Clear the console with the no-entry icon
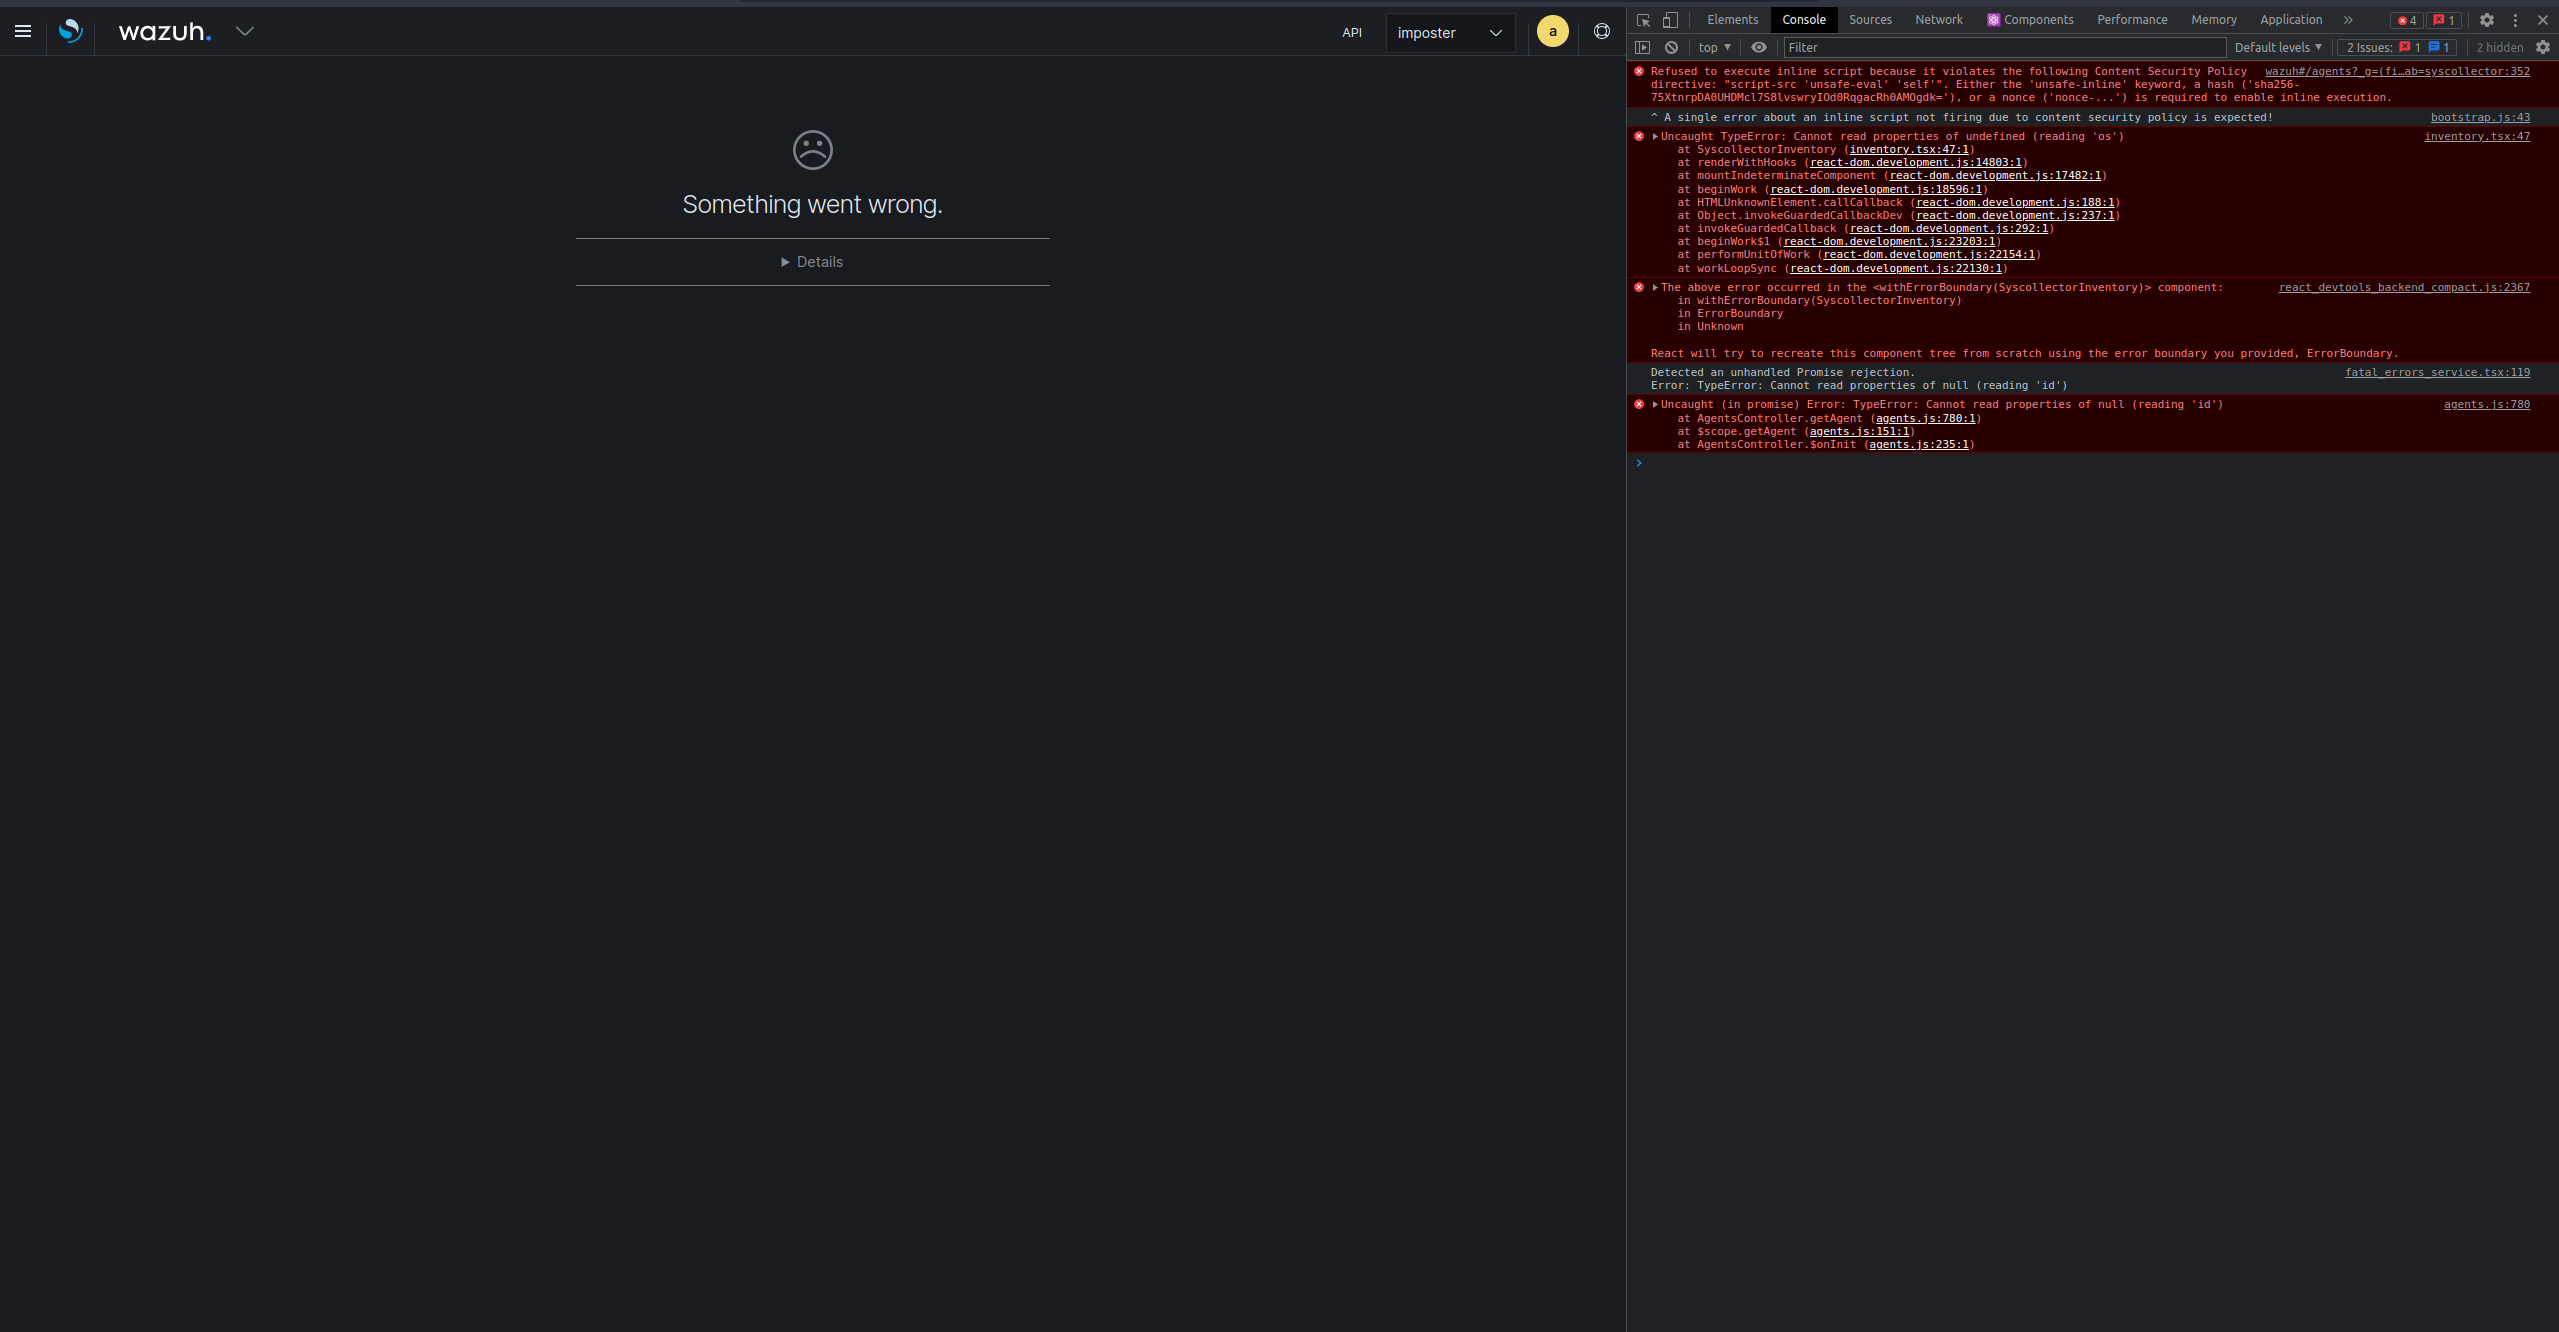 pyautogui.click(x=1671, y=47)
